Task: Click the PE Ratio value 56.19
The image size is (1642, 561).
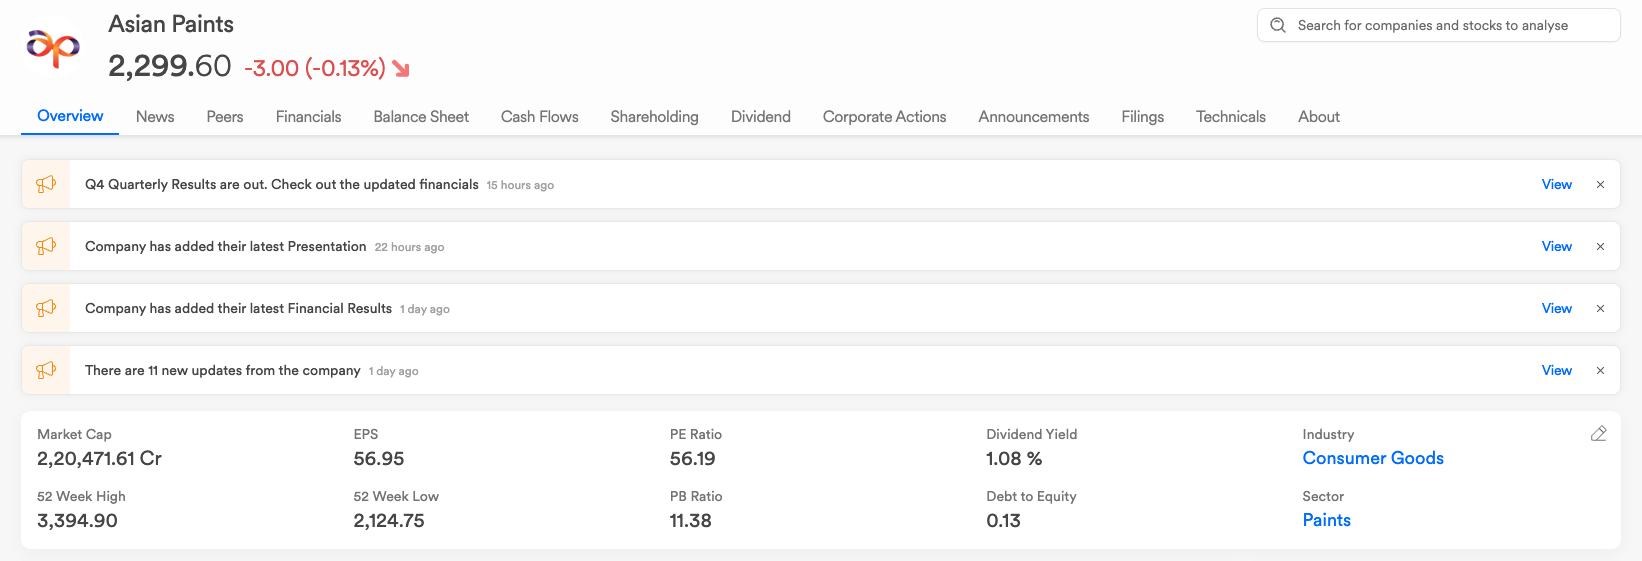Action: (693, 458)
